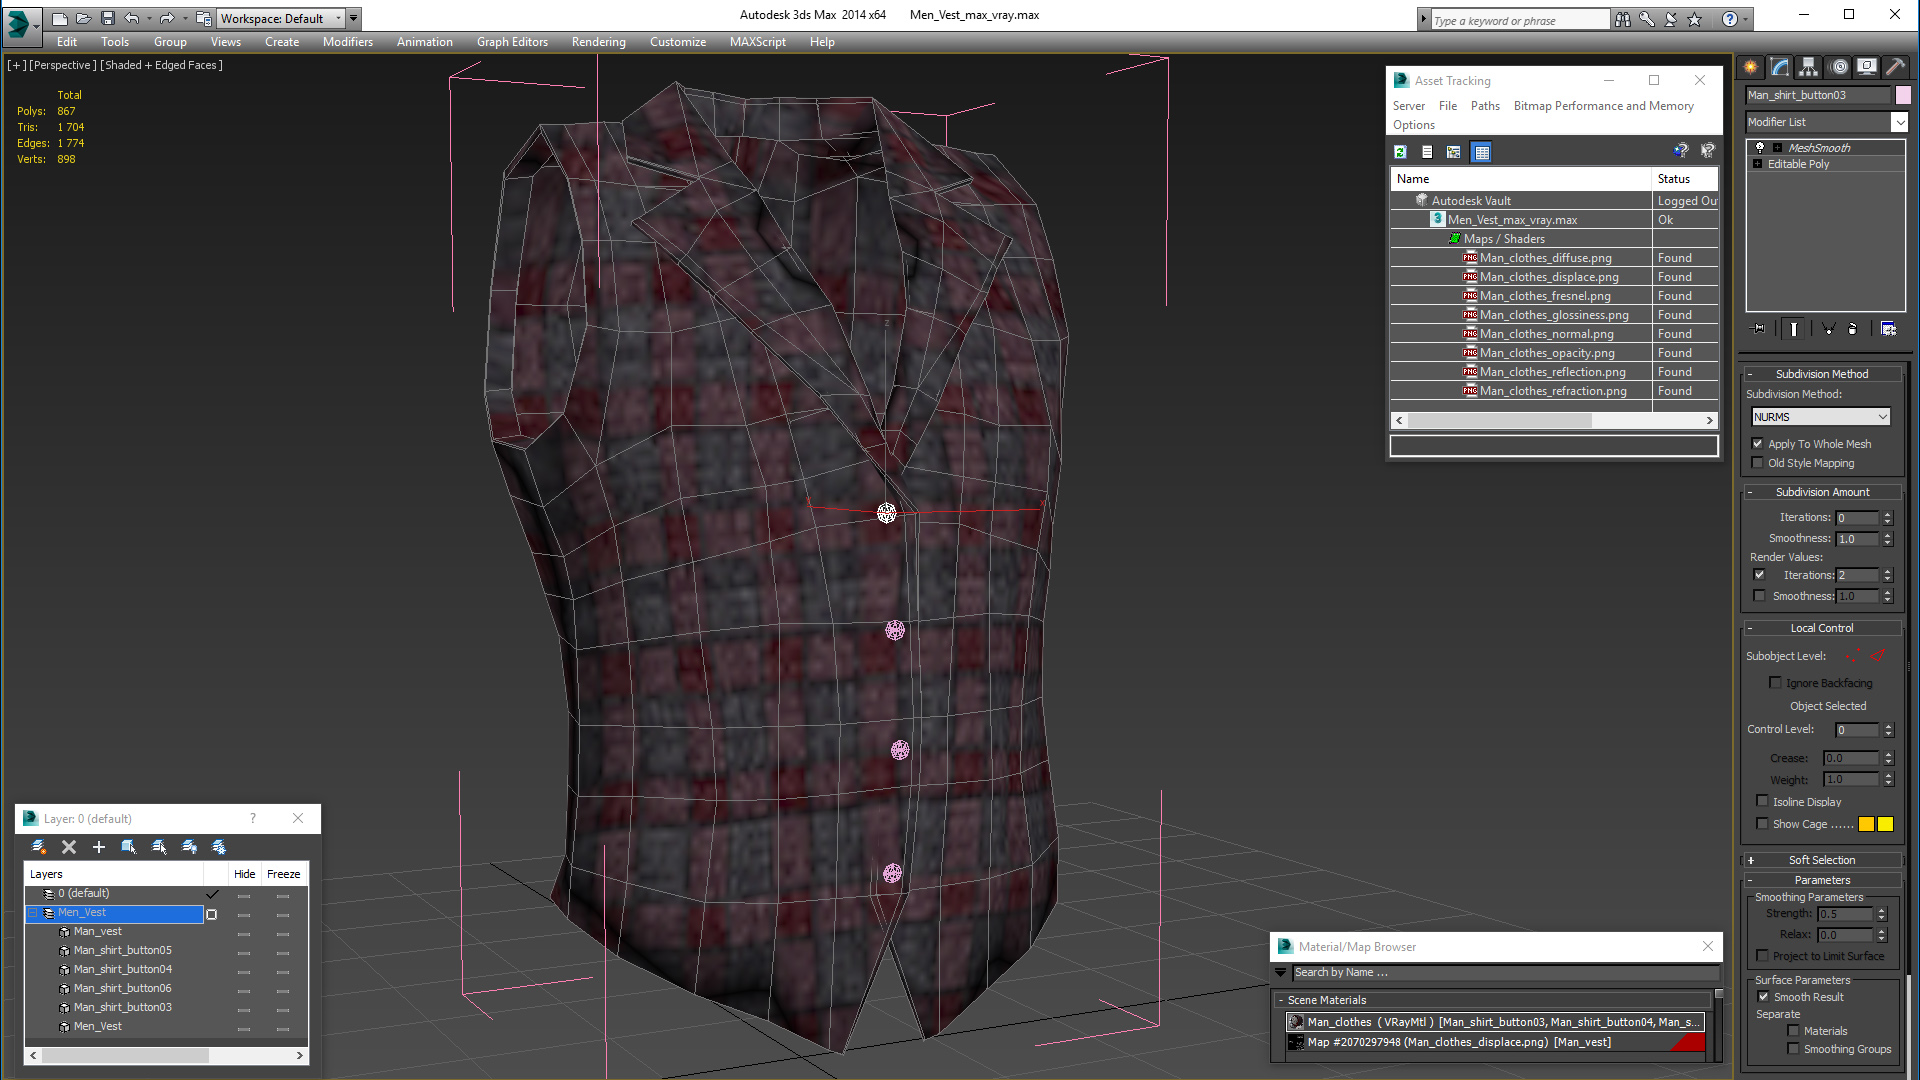Open the Modifiers menu in top menu bar
Image resolution: width=1920 pixels, height=1080 pixels.
point(347,41)
